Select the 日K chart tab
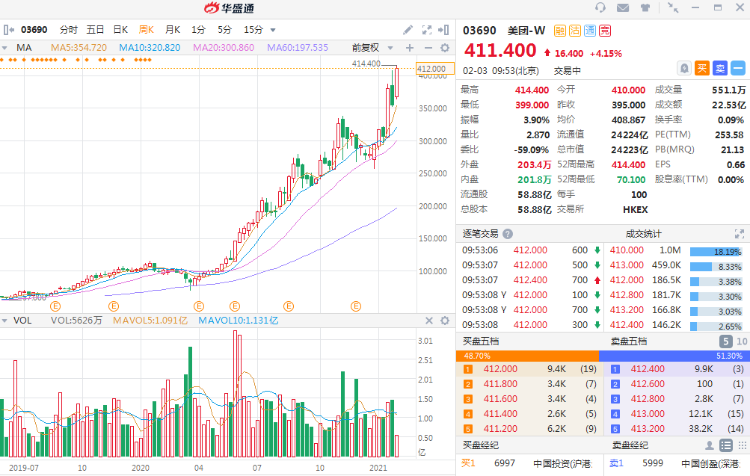 pos(120,30)
